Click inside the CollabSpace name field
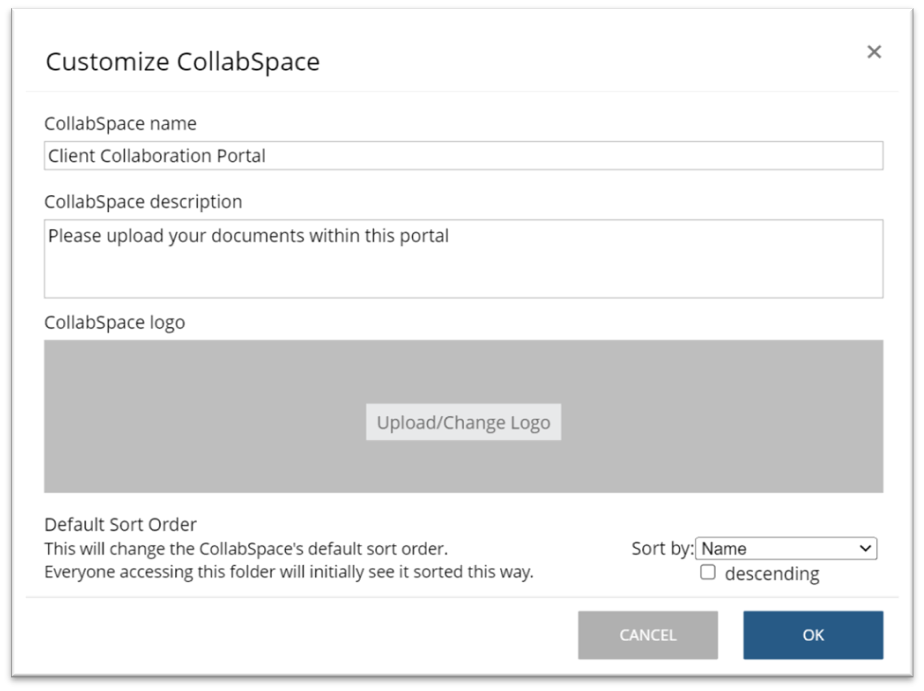The height and width of the screenshot is (691, 924). click(x=463, y=155)
